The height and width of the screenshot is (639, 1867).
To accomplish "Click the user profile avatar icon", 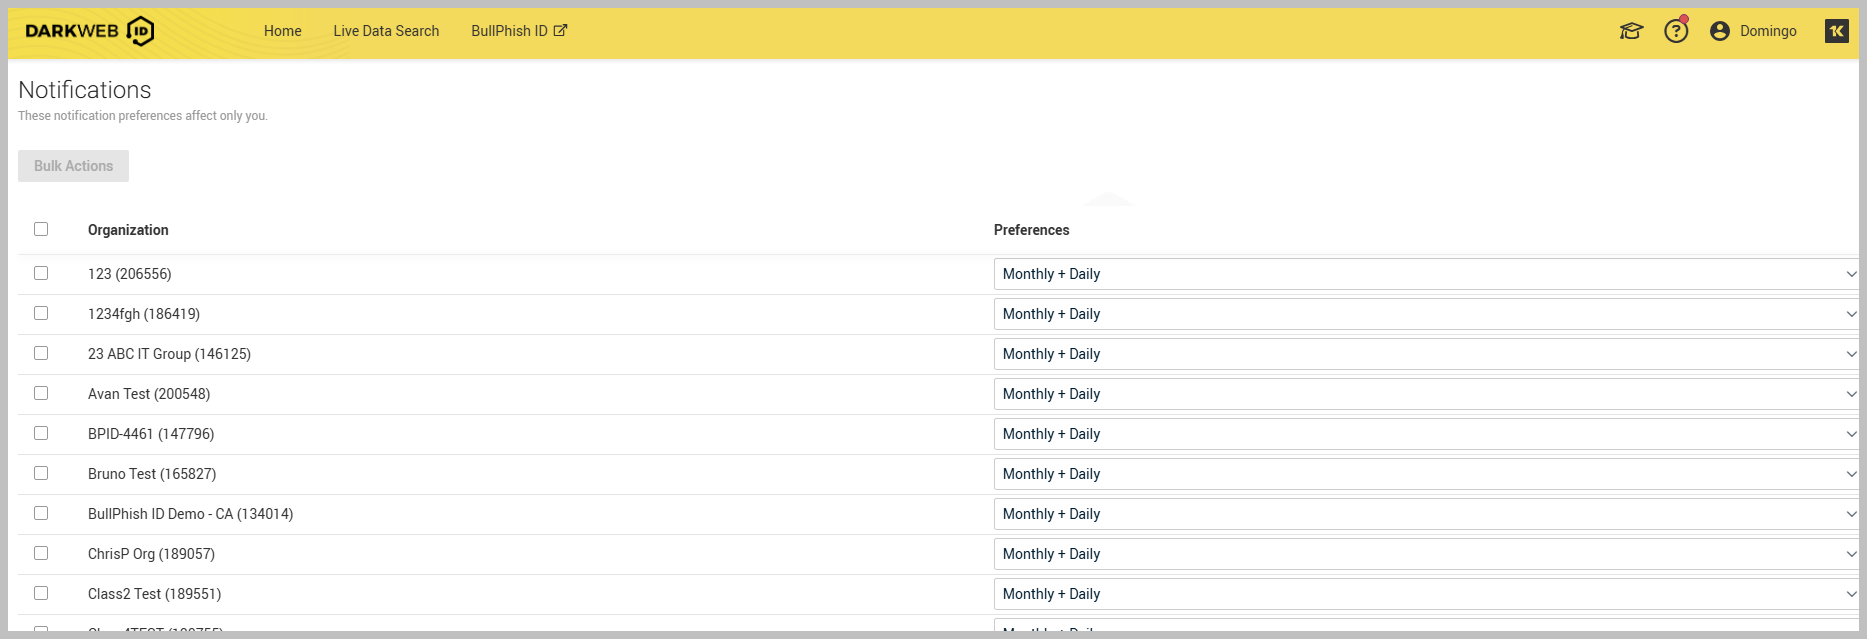I will click(x=1720, y=31).
